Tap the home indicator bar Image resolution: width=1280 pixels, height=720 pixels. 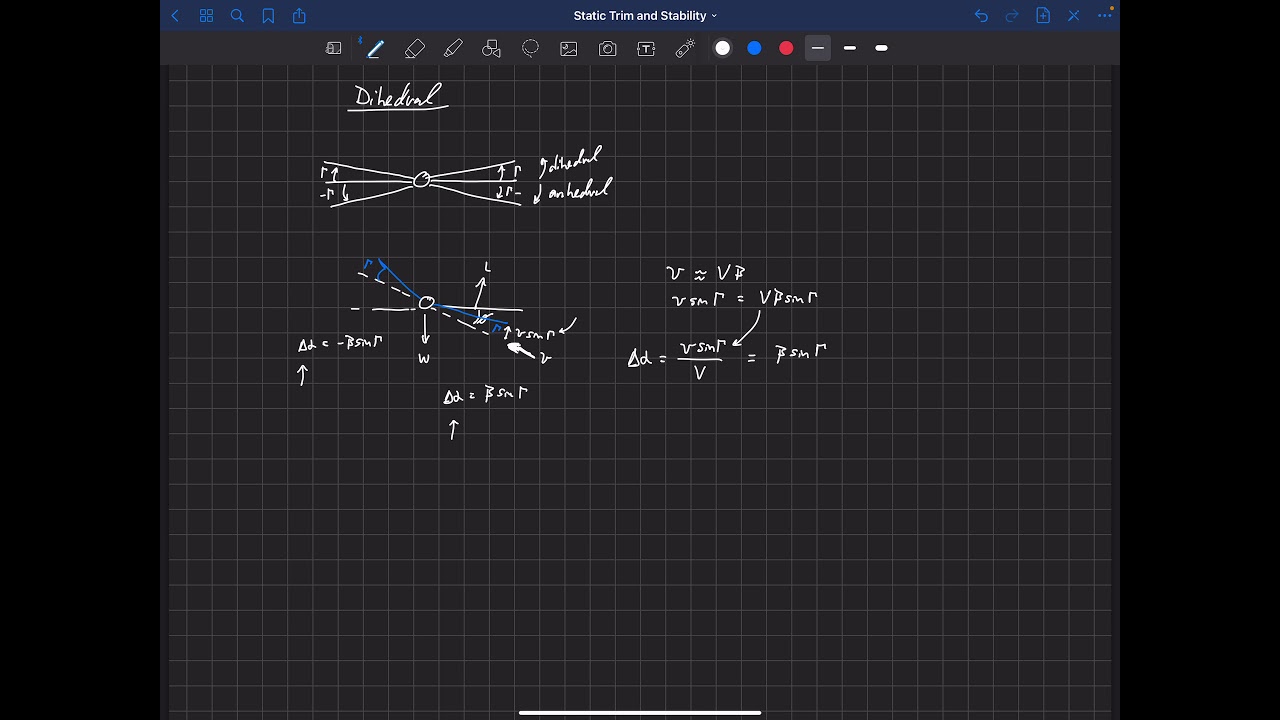coord(640,713)
